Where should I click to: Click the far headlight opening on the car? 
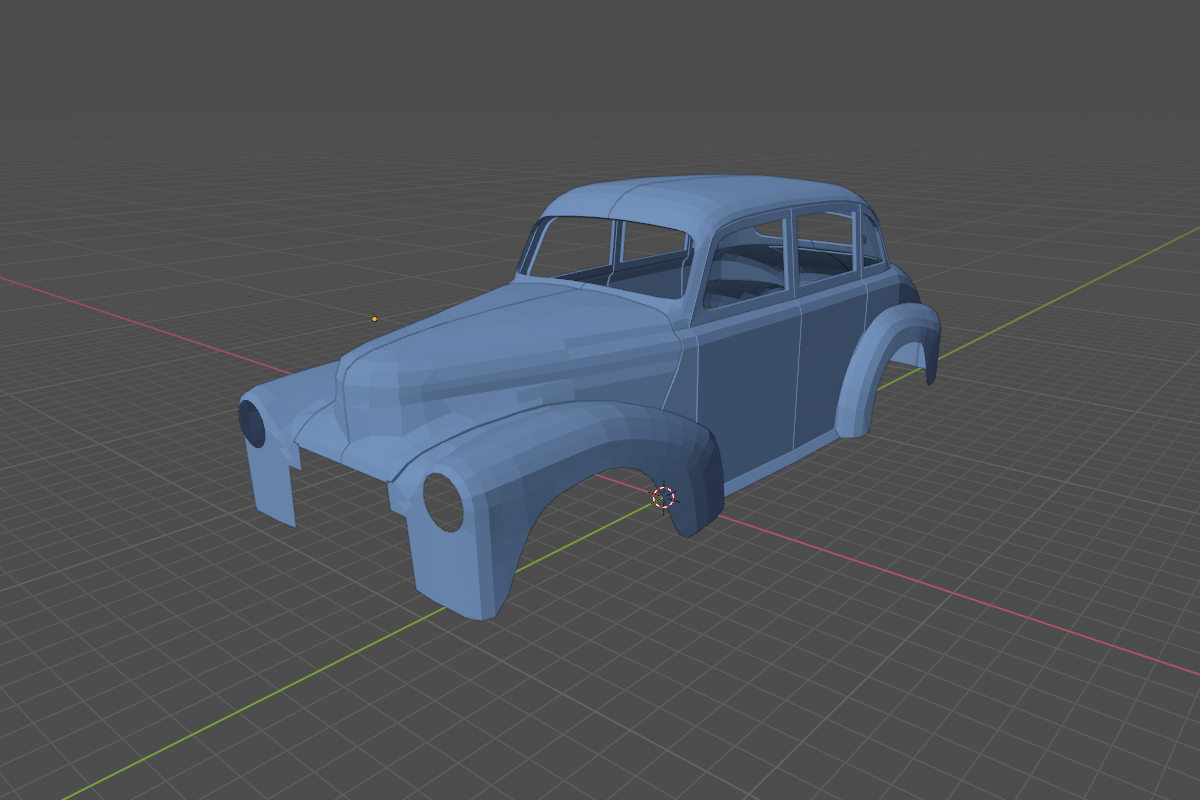pos(252,424)
